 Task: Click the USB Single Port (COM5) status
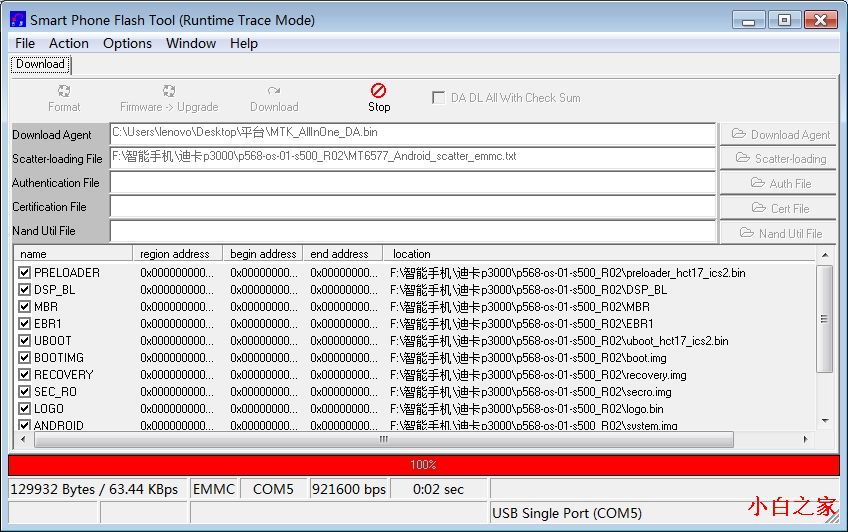(x=567, y=513)
